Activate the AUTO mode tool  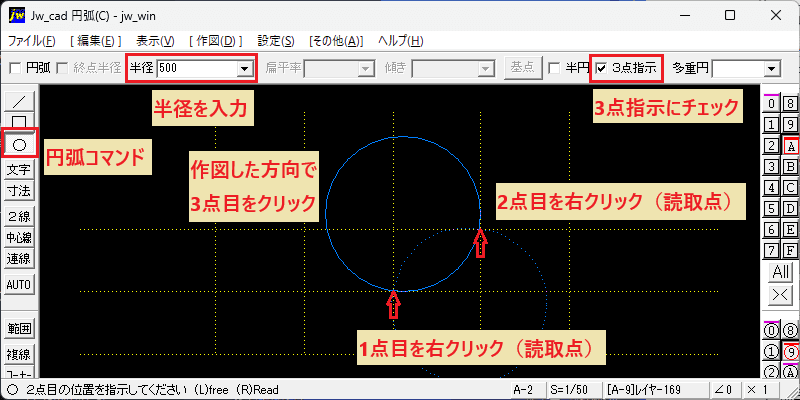point(19,284)
